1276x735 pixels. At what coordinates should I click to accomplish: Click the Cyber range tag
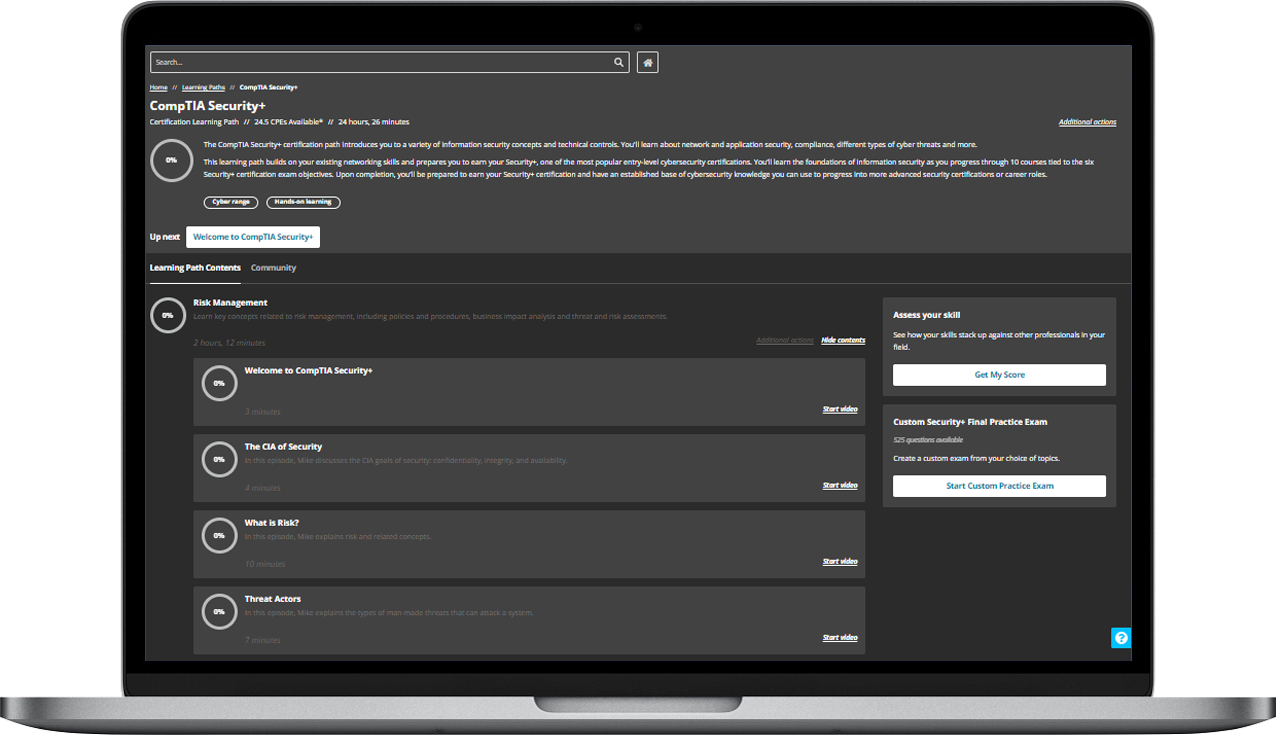coord(231,202)
